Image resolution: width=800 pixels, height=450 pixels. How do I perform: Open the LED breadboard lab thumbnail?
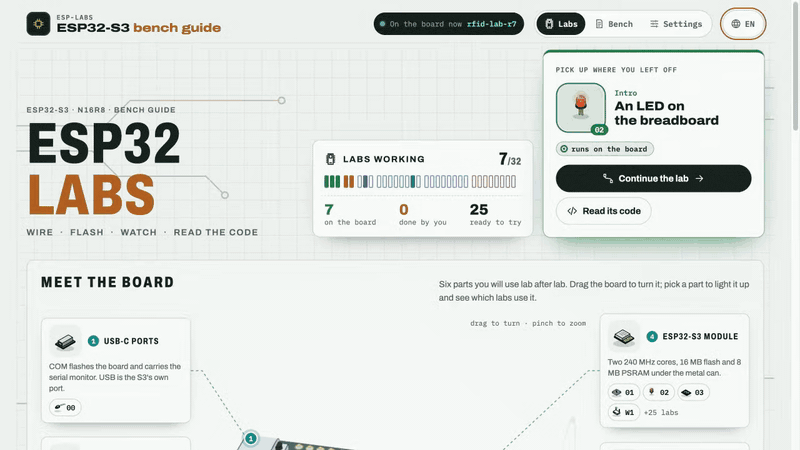click(x=581, y=108)
